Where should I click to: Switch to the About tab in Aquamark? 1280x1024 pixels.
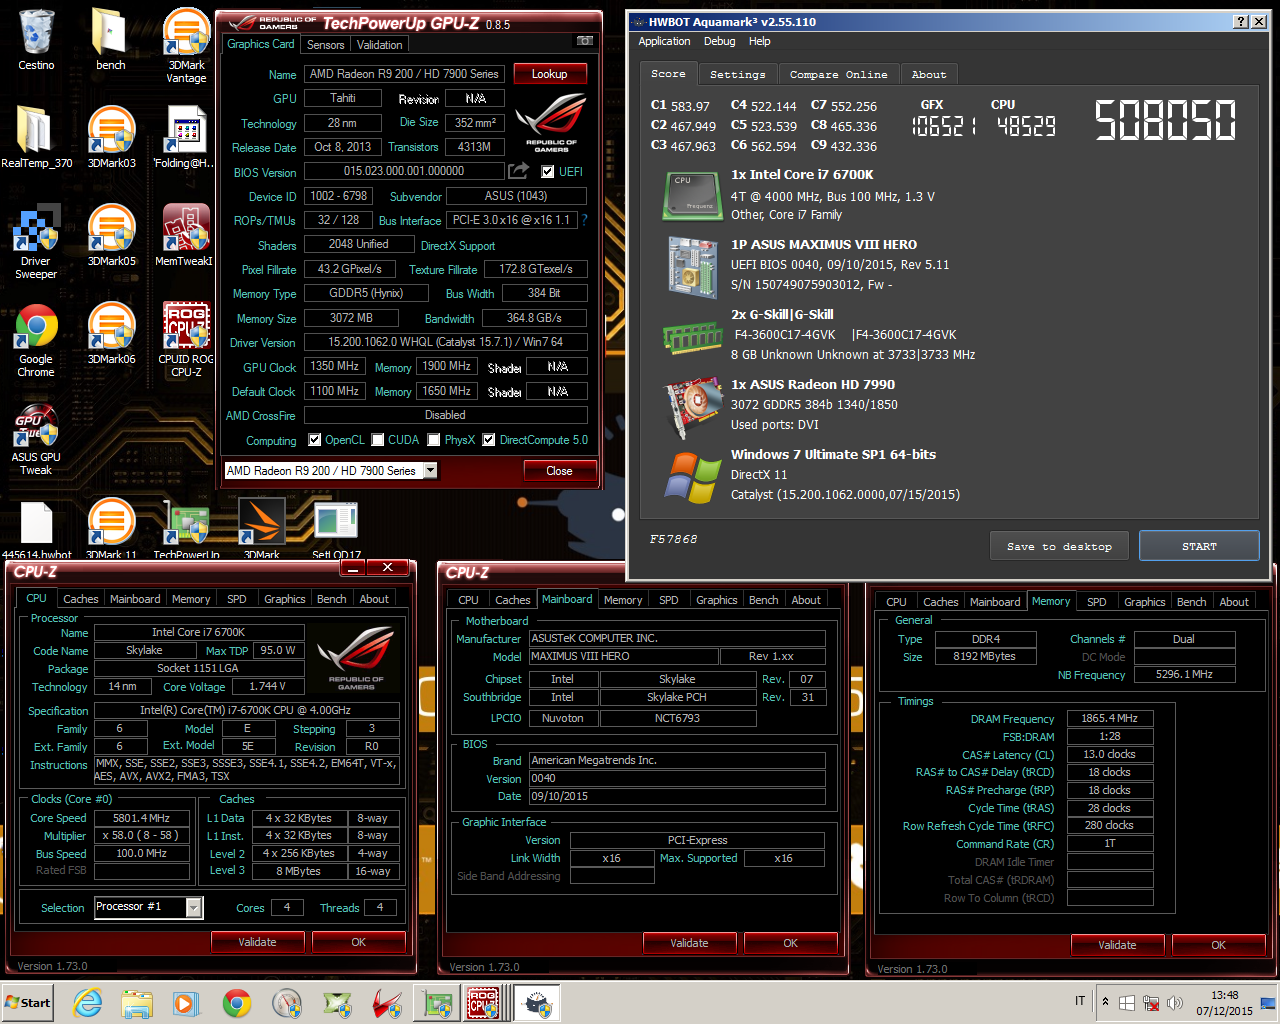pyautogui.click(x=929, y=75)
